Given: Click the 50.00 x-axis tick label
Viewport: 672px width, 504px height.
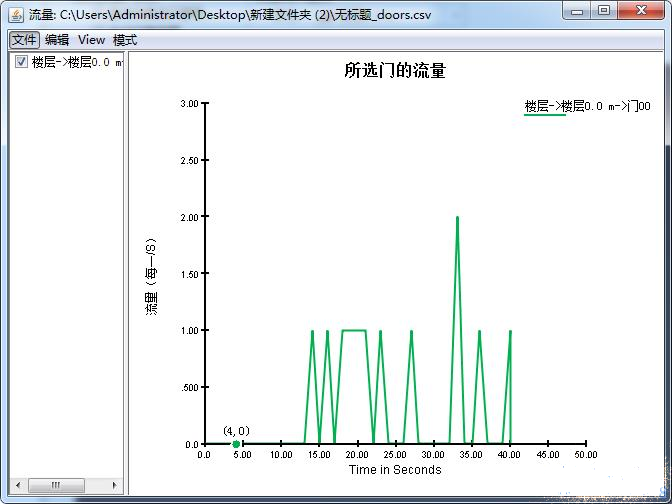Looking at the screenshot, I should [x=585, y=455].
